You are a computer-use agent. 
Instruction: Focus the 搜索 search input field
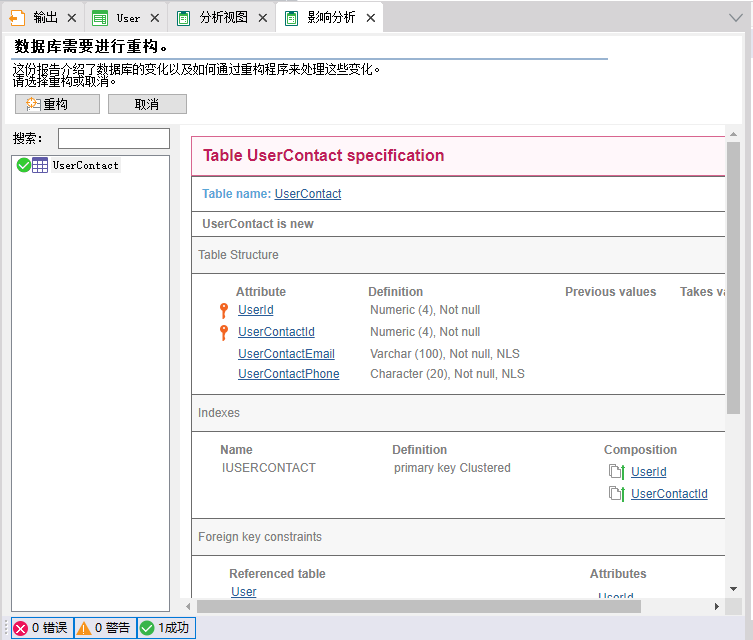point(114,138)
